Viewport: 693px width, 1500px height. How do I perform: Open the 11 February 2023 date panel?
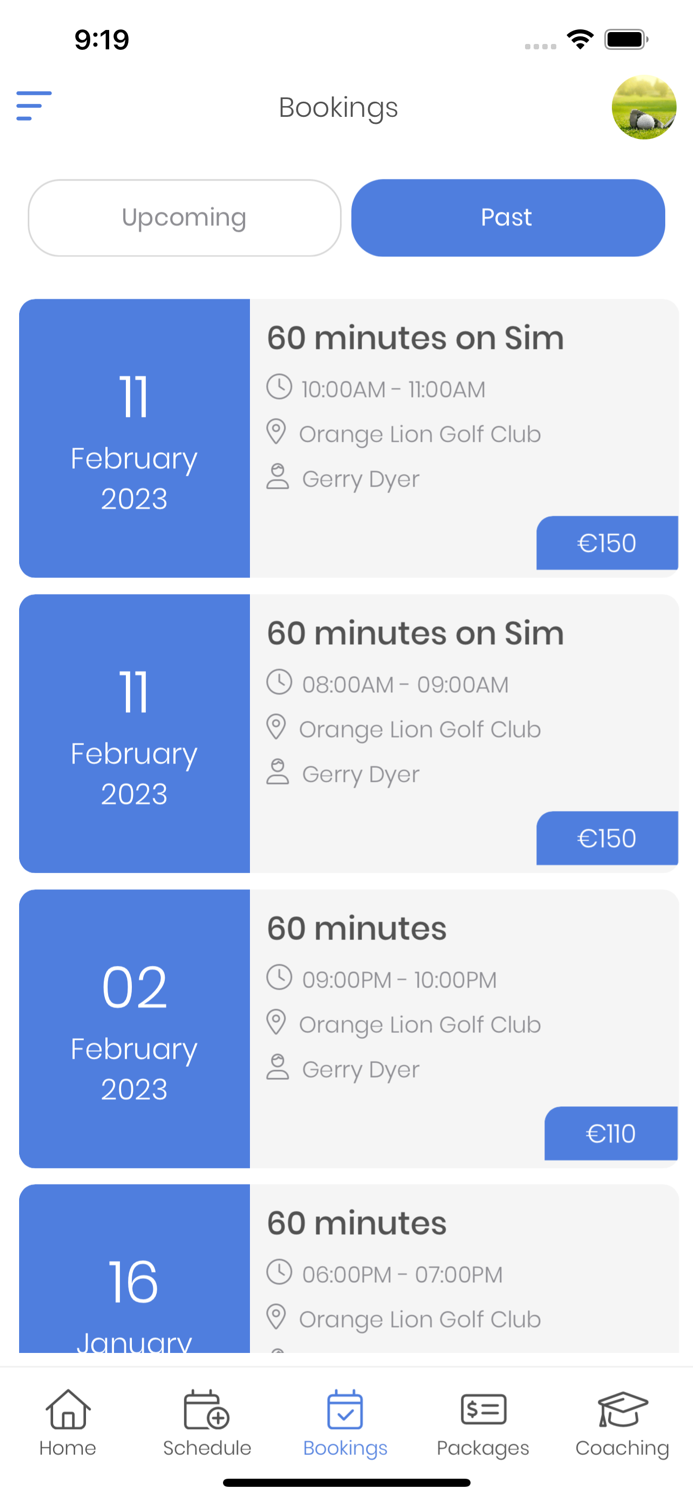134,438
